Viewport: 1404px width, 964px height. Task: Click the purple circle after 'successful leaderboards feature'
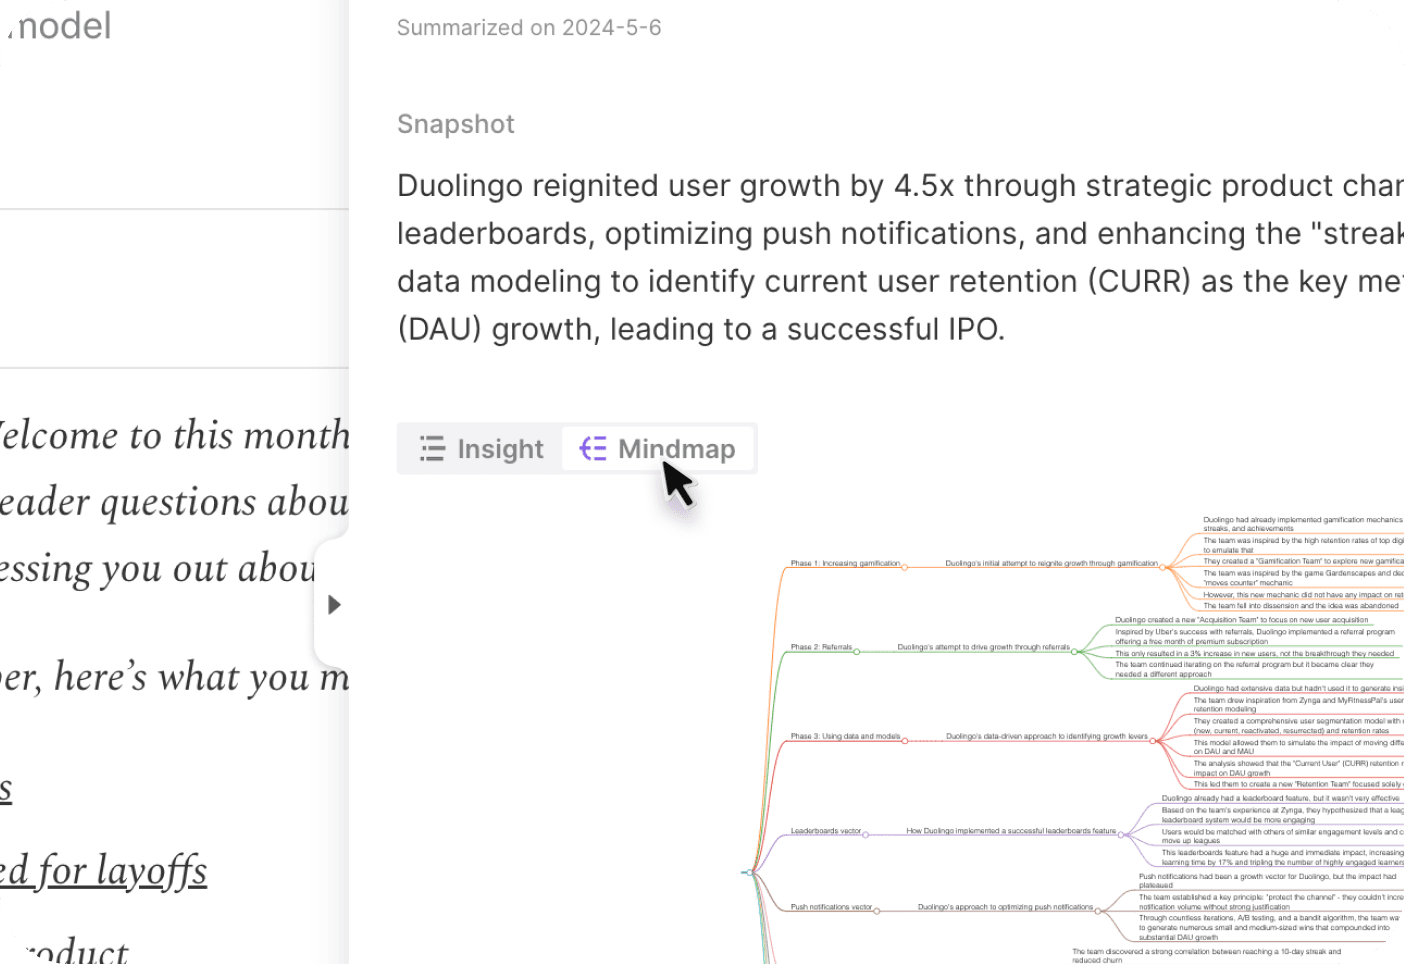(x=1121, y=834)
